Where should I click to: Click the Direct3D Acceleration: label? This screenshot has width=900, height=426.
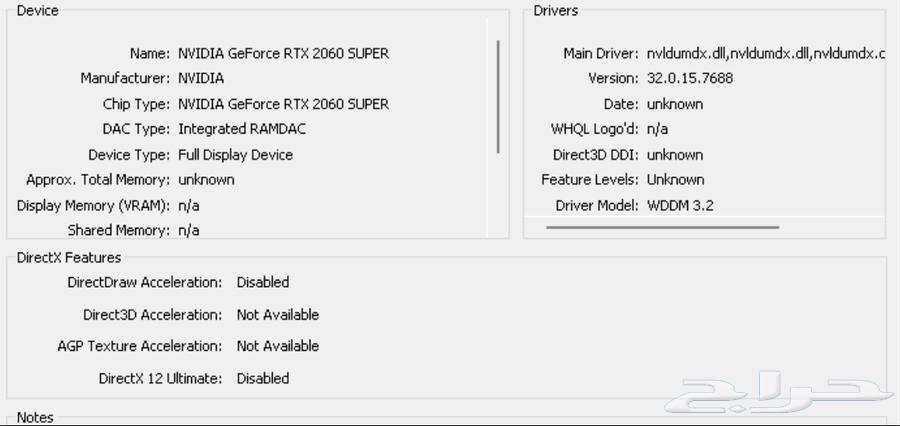pos(153,315)
